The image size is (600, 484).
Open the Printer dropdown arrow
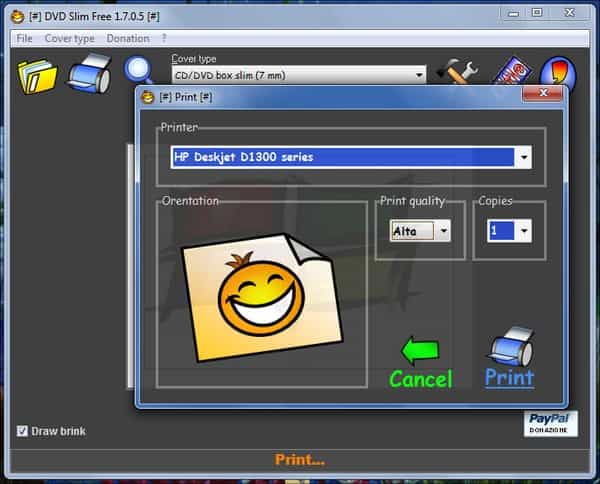(523, 157)
